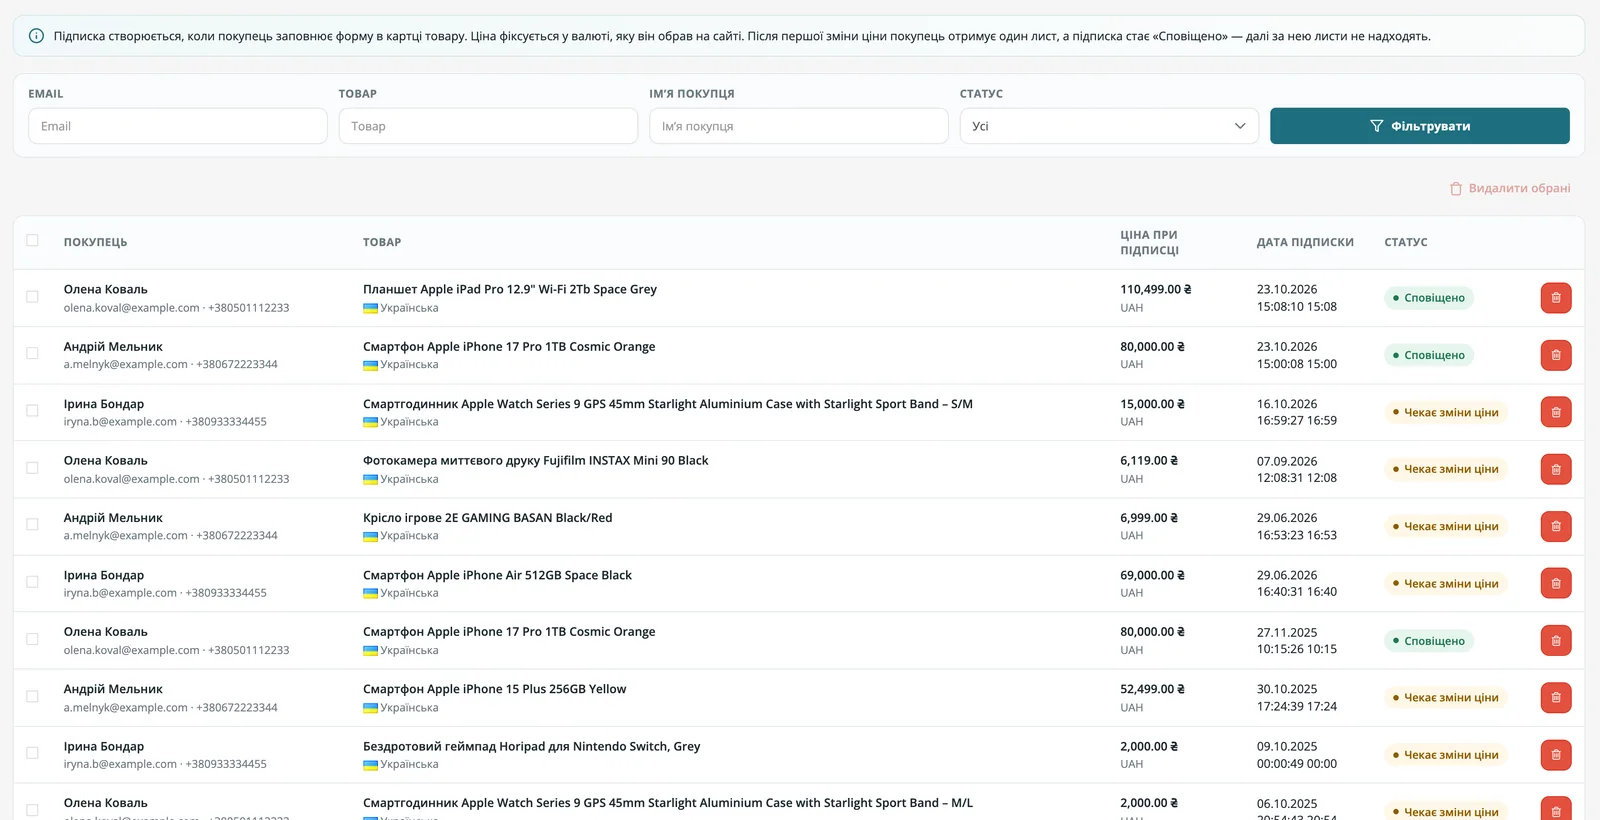Viewport: 1600px width, 820px height.
Task: Delete the 2E GAMING BASAN chair row
Action: pyautogui.click(x=1556, y=526)
